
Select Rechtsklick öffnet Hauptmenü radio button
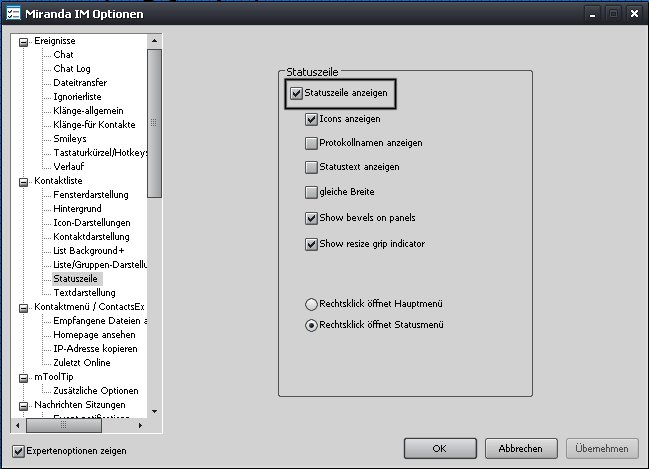tap(311, 304)
